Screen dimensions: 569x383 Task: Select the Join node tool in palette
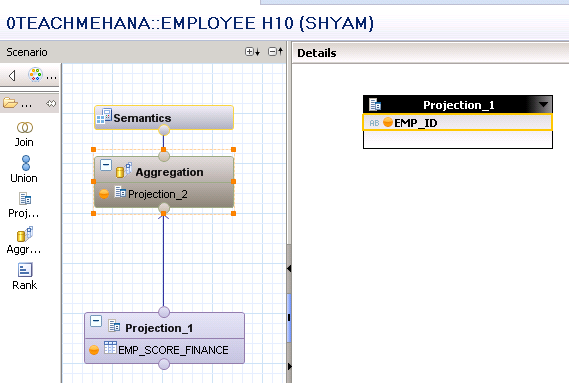click(x=24, y=134)
